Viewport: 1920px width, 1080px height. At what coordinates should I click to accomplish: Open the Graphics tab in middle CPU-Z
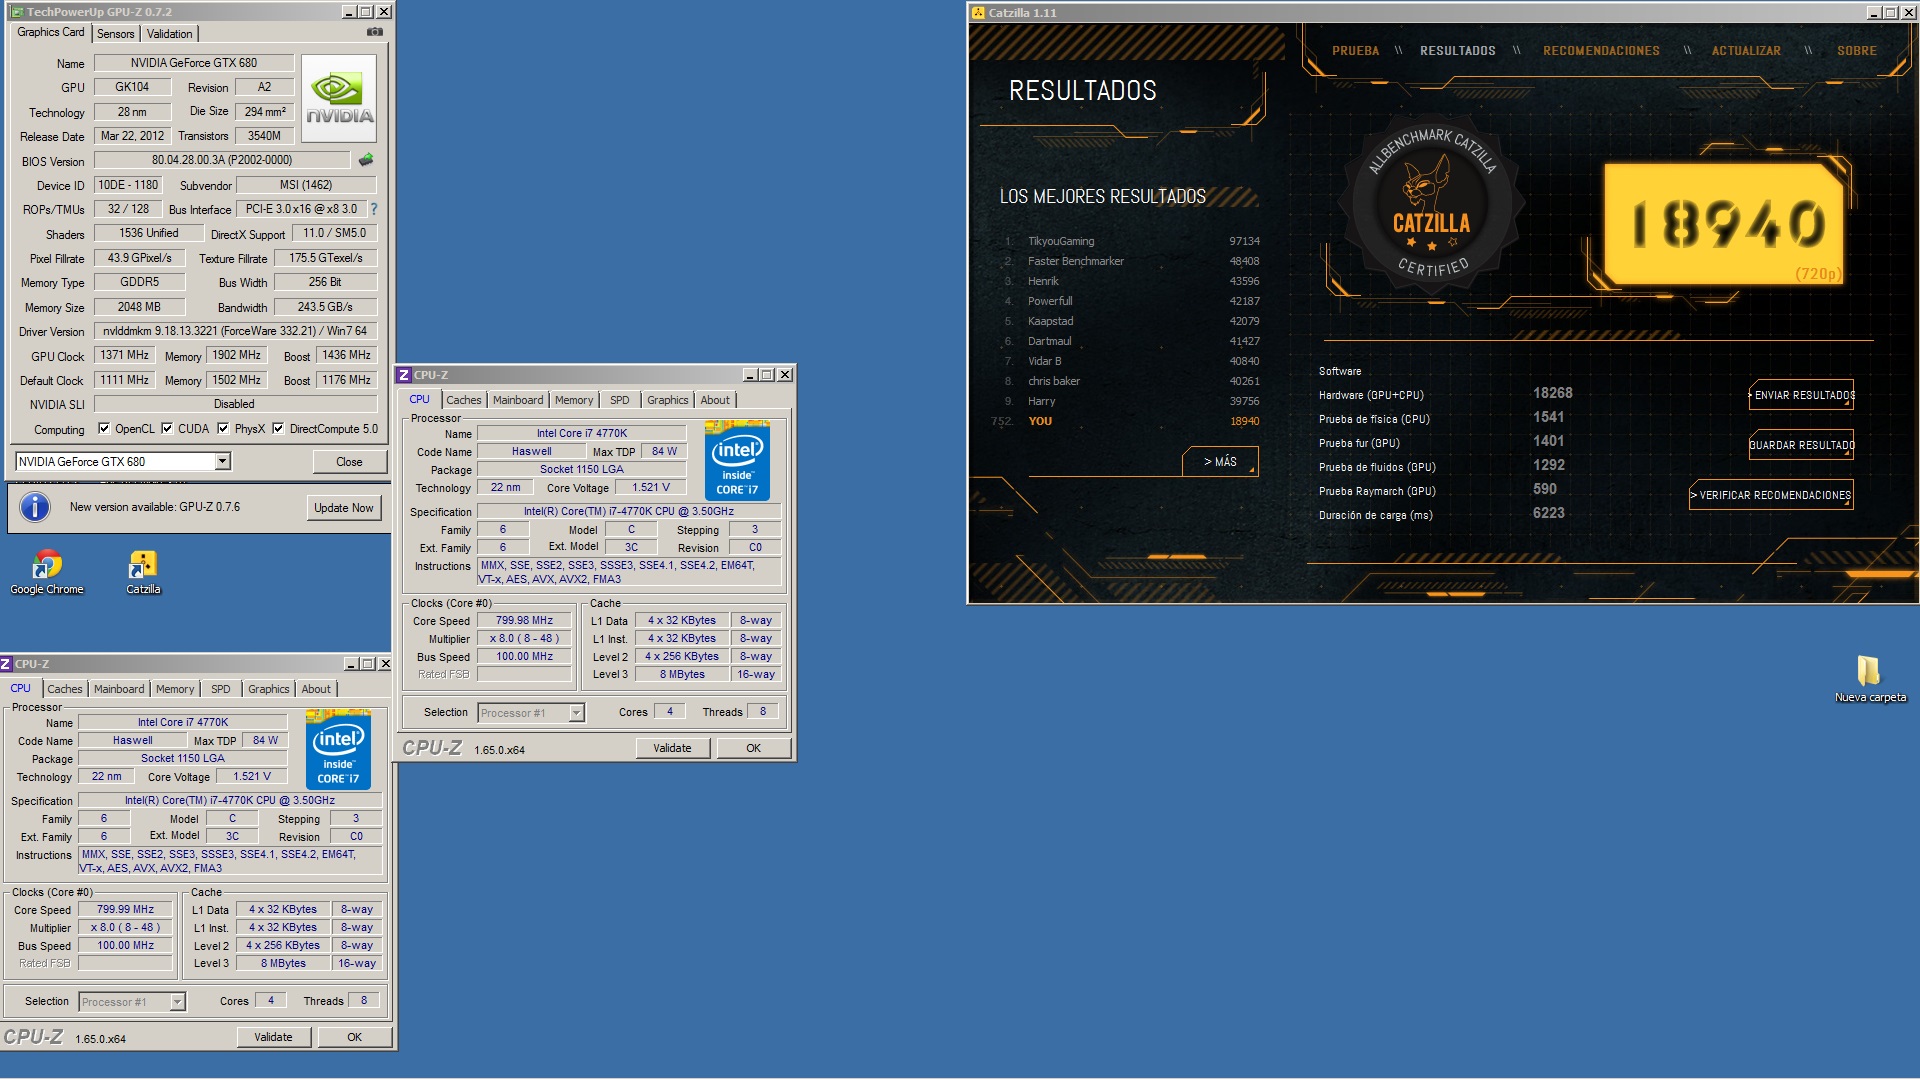point(667,400)
